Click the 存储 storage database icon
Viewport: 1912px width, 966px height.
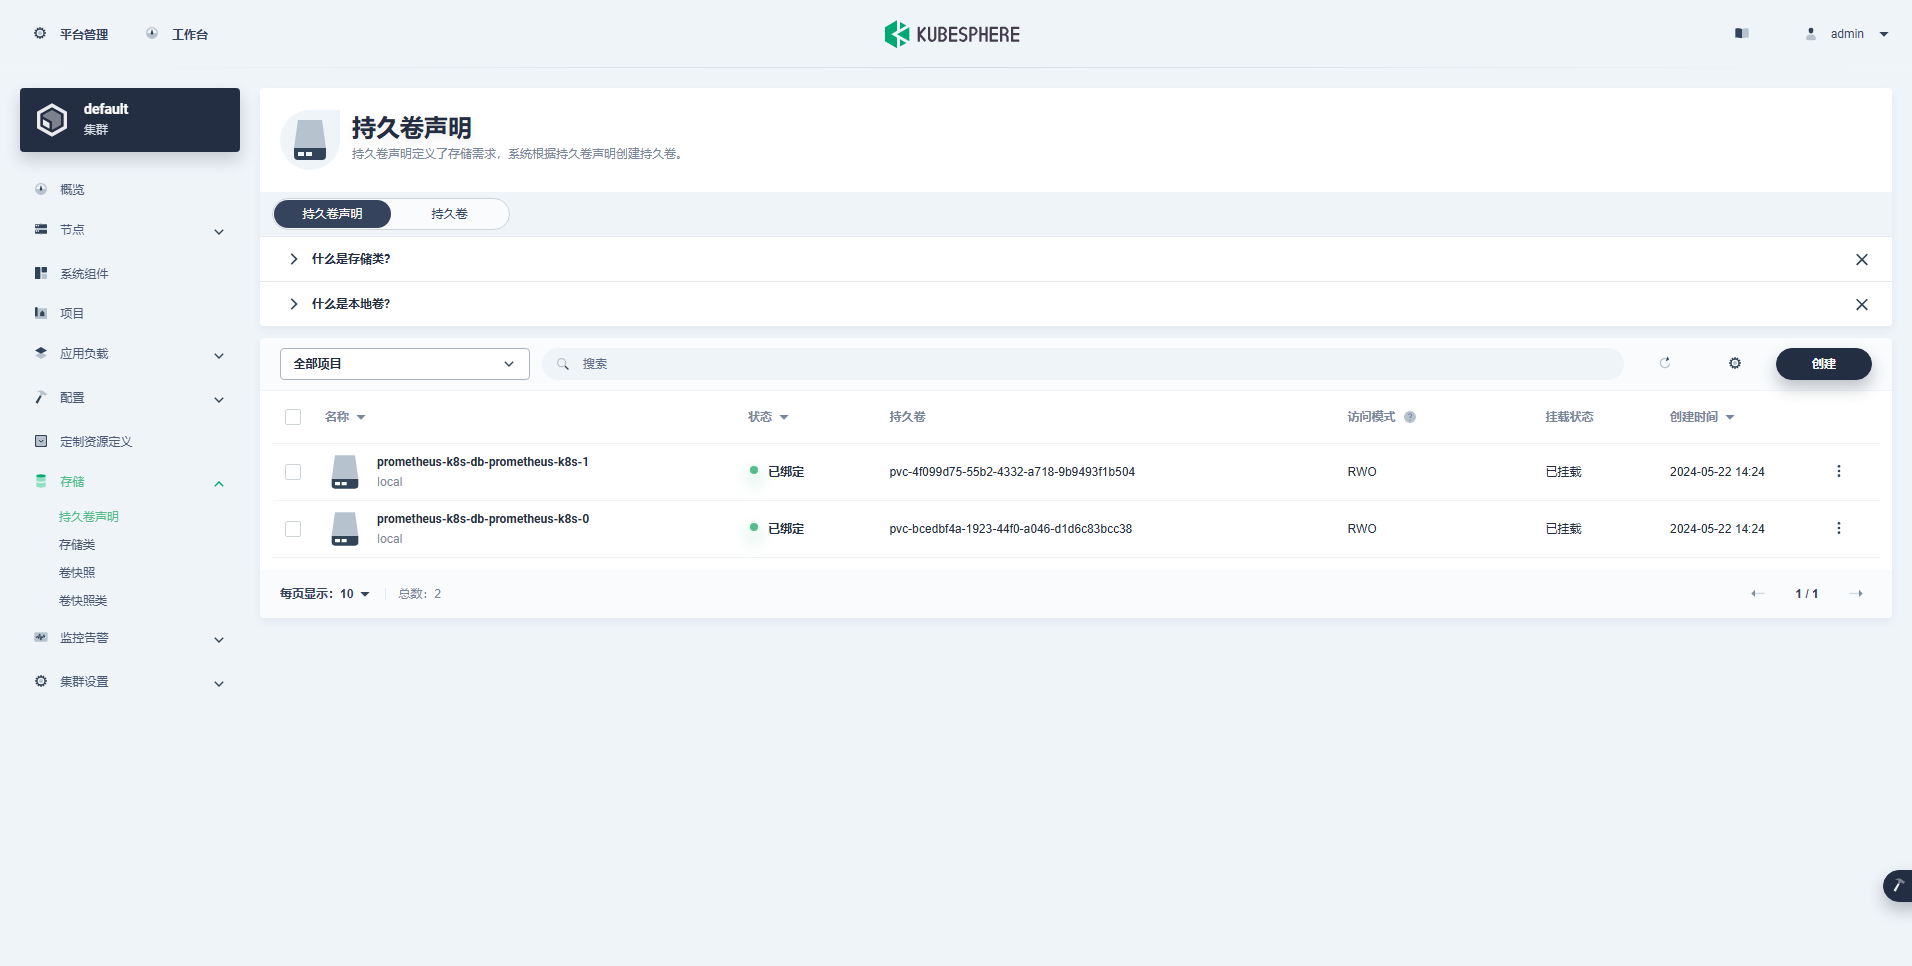41,481
